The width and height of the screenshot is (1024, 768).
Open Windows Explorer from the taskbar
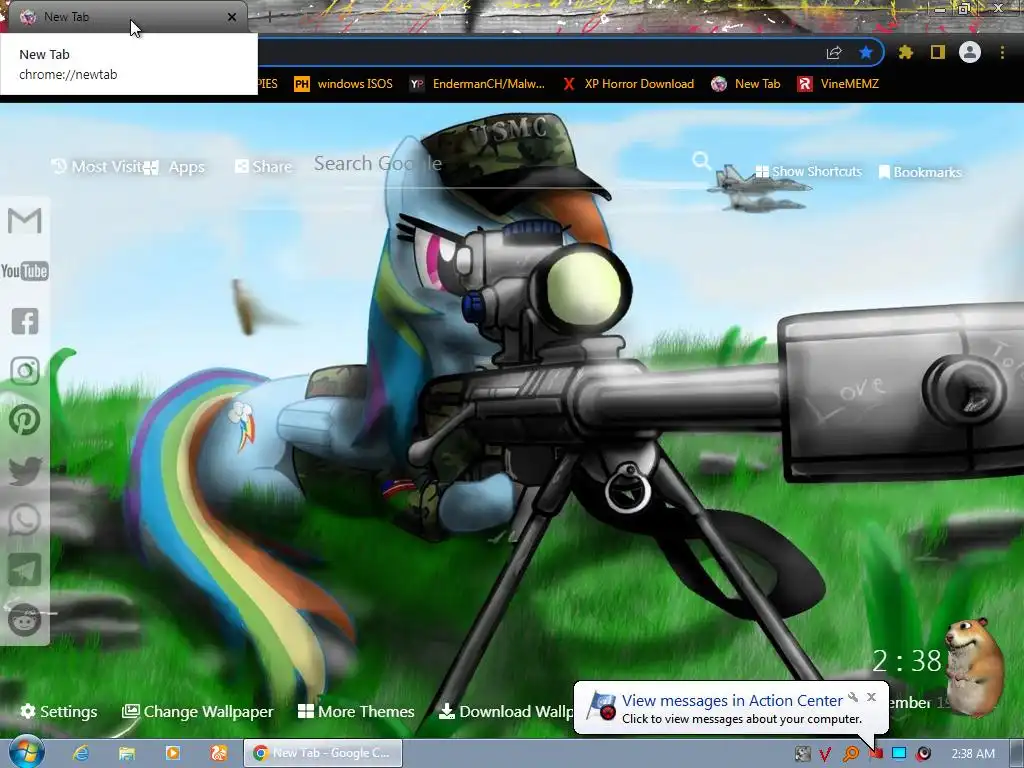[x=127, y=753]
